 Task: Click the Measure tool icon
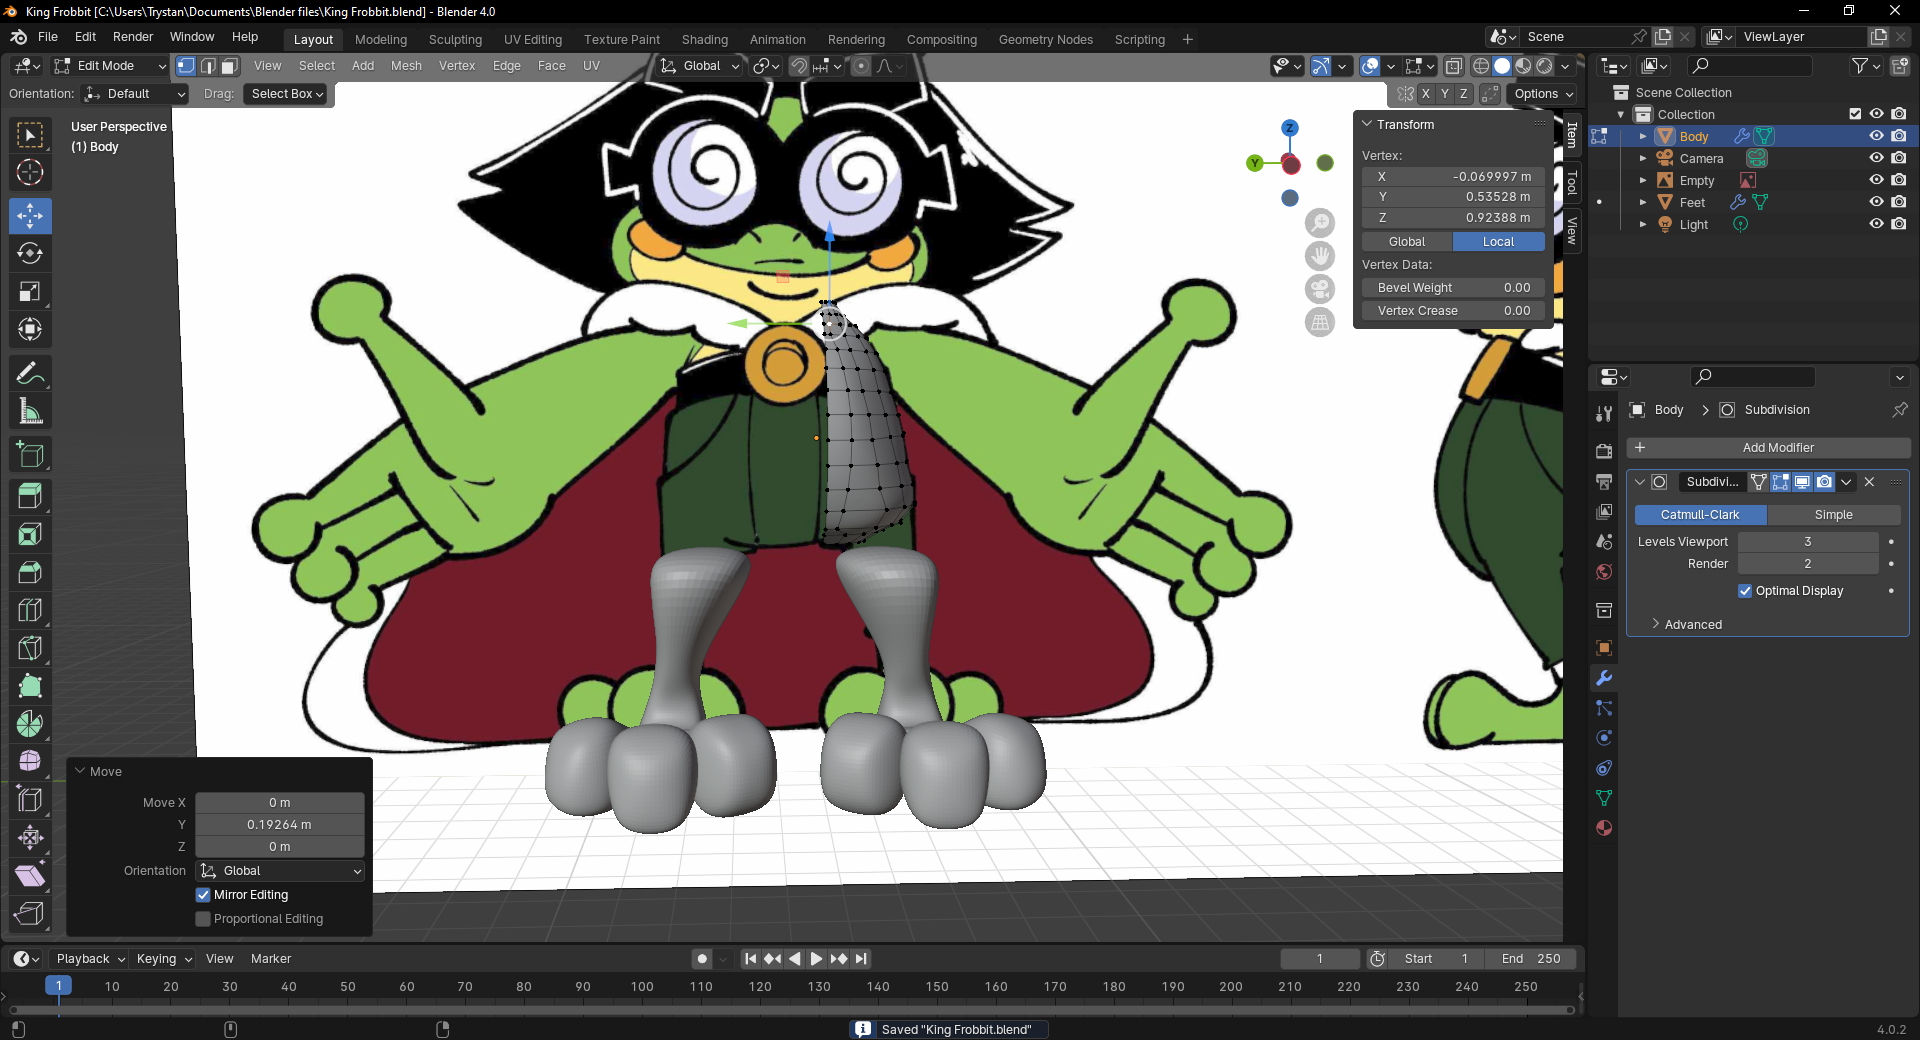pos(30,411)
